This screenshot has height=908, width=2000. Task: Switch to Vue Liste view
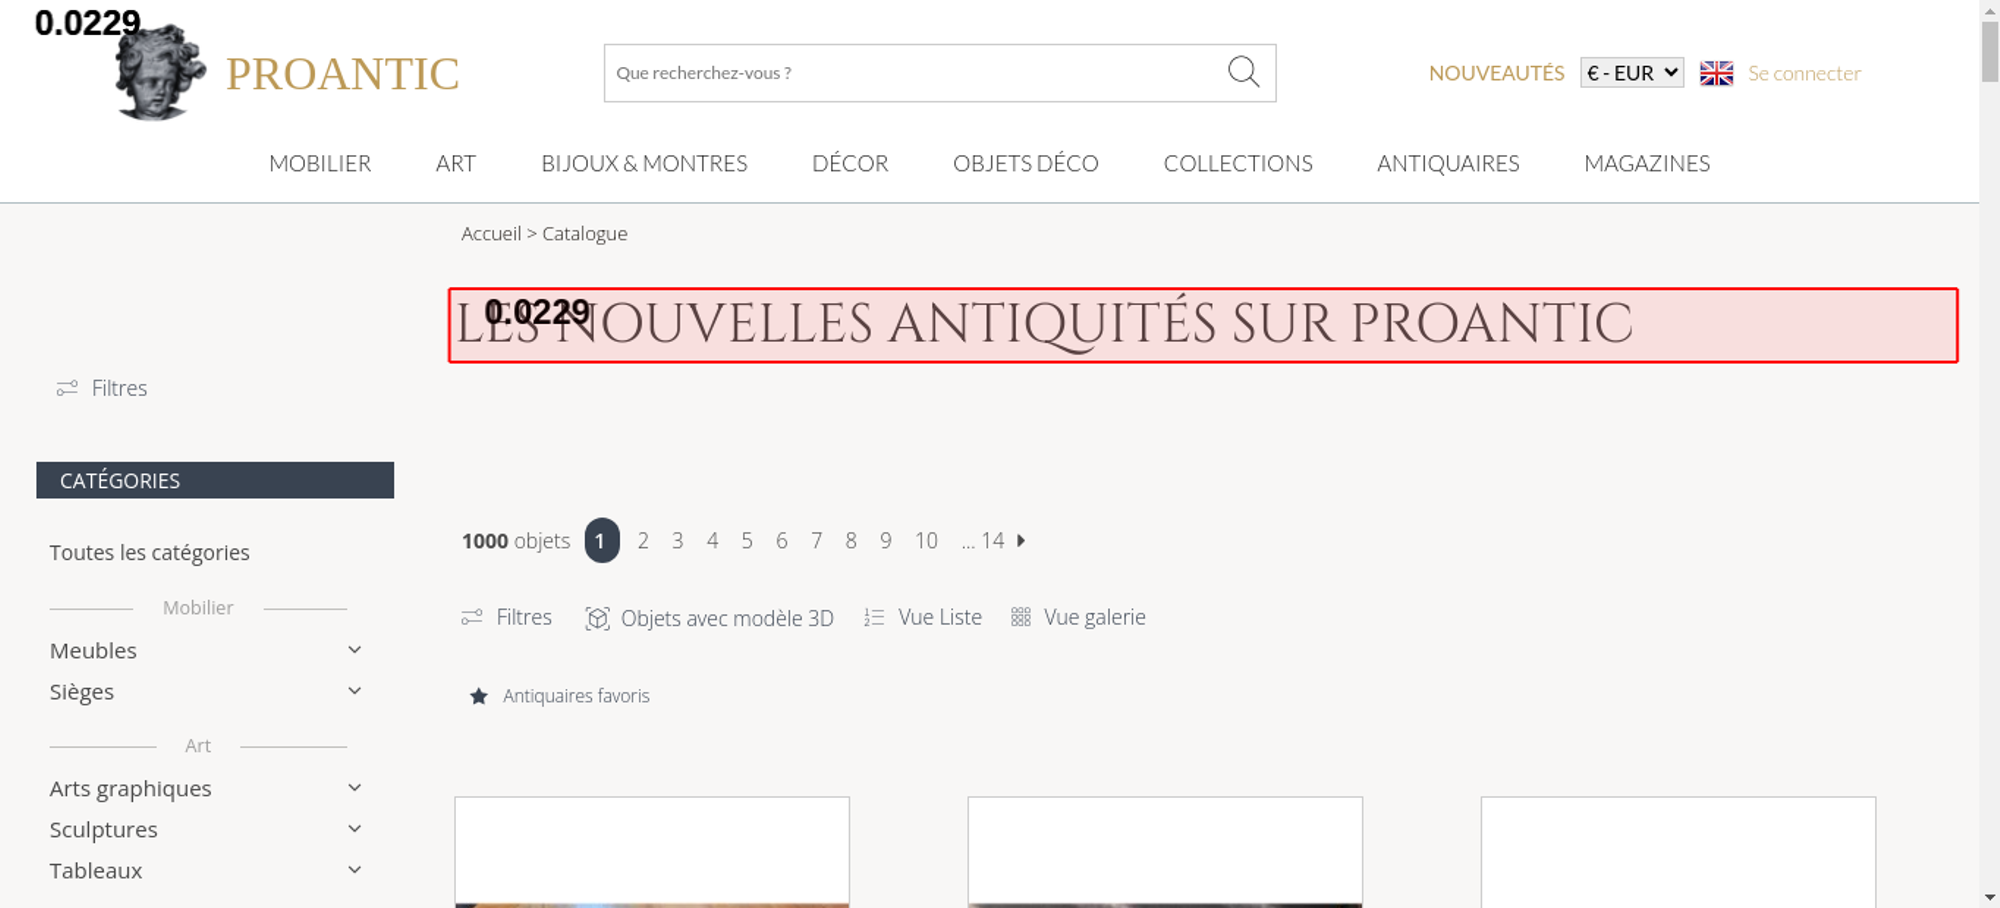pos(923,617)
